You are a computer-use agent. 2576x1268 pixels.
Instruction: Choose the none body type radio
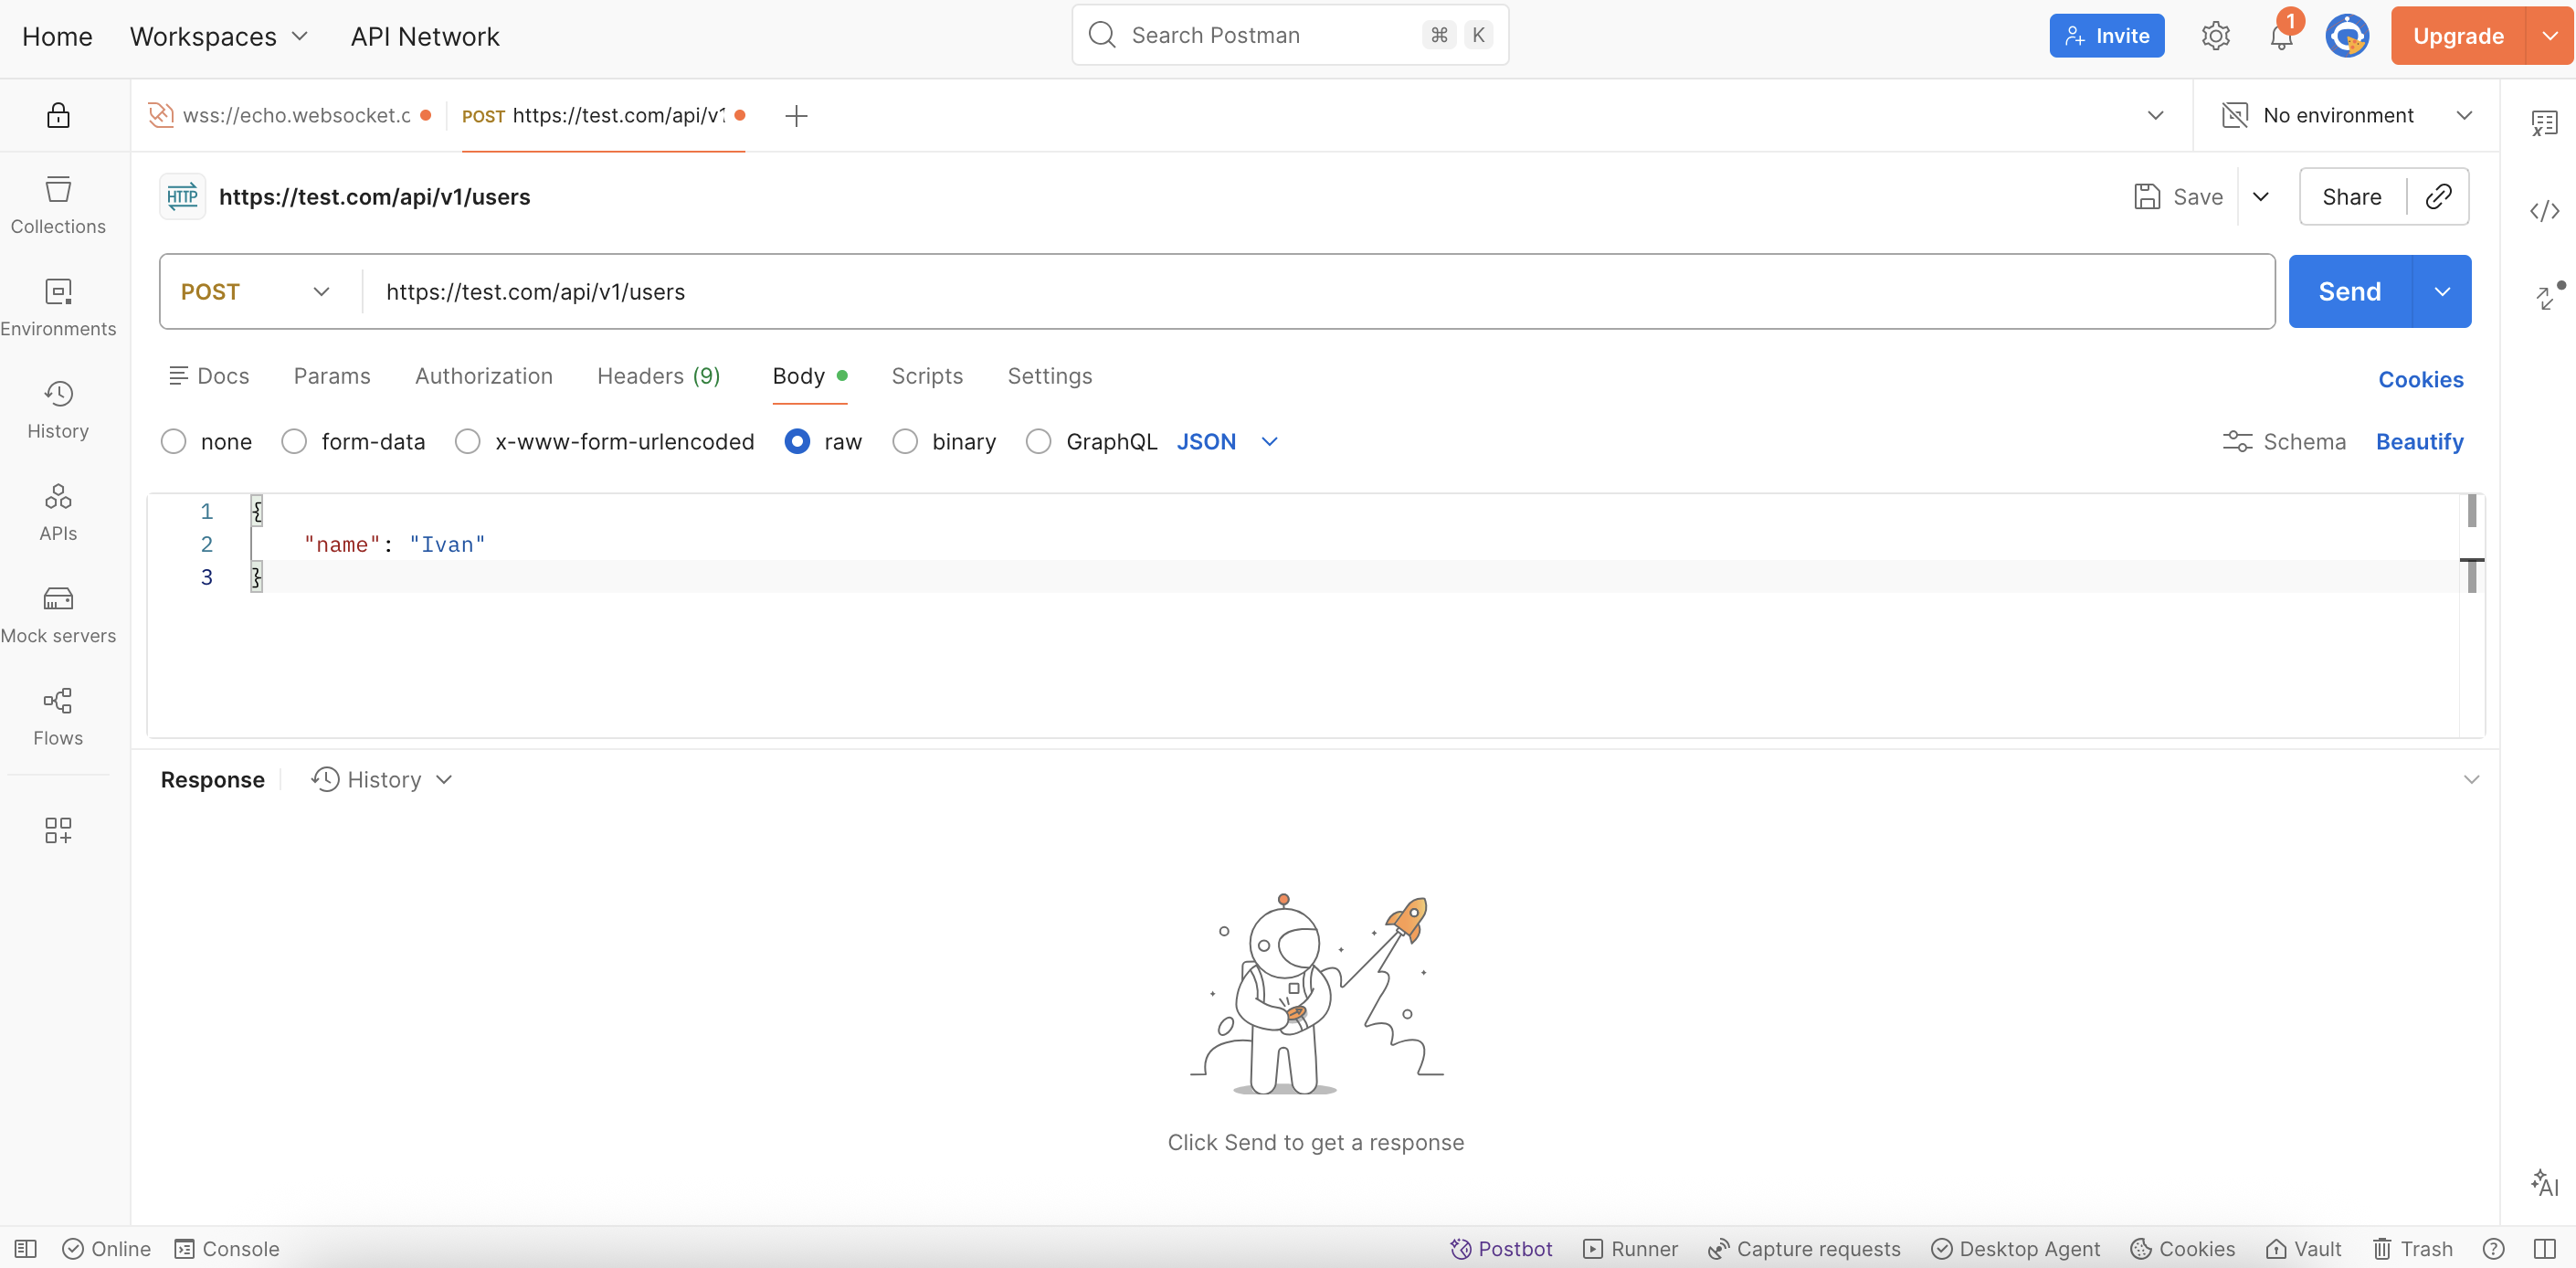point(174,442)
